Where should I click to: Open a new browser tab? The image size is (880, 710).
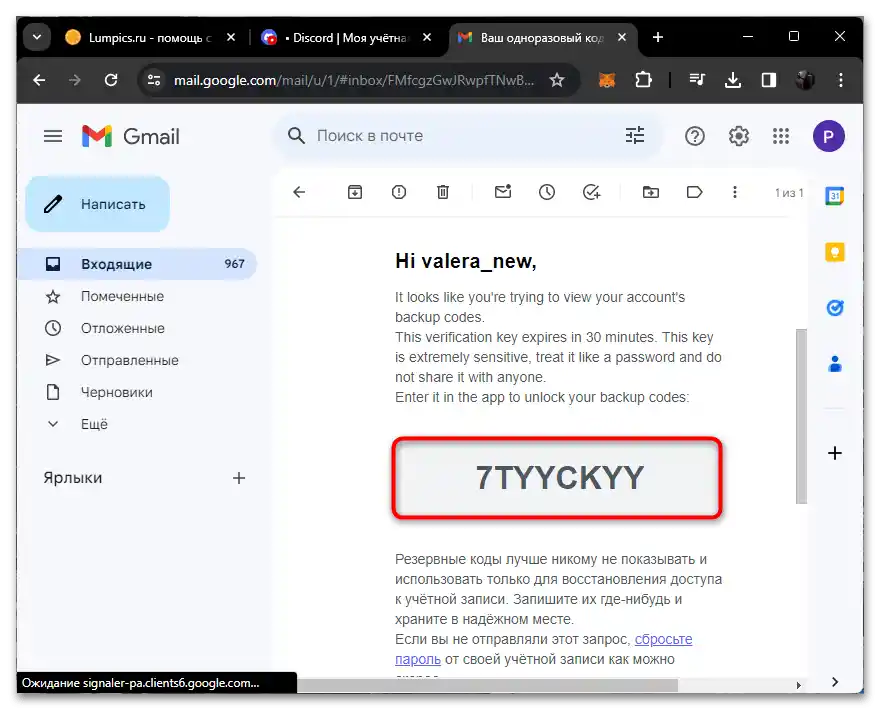658,38
